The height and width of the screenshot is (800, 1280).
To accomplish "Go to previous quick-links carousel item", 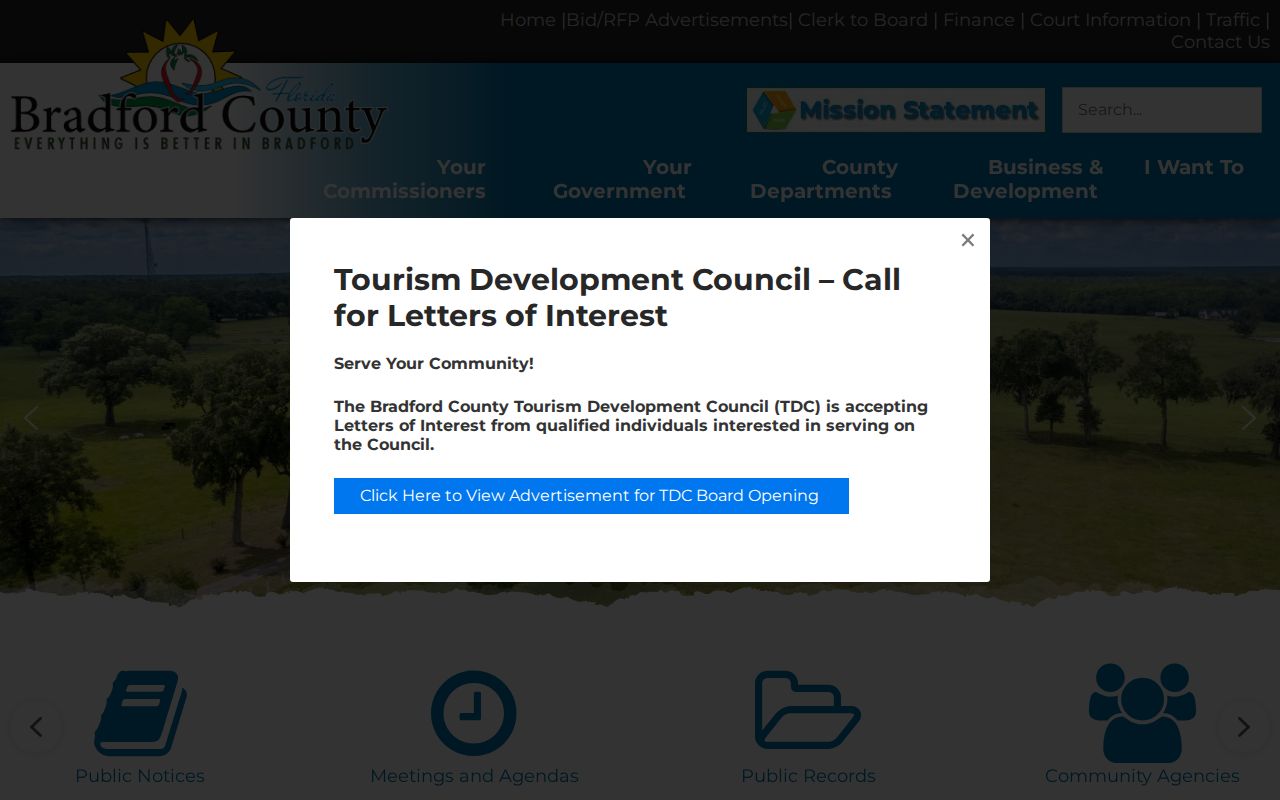I will click(36, 727).
